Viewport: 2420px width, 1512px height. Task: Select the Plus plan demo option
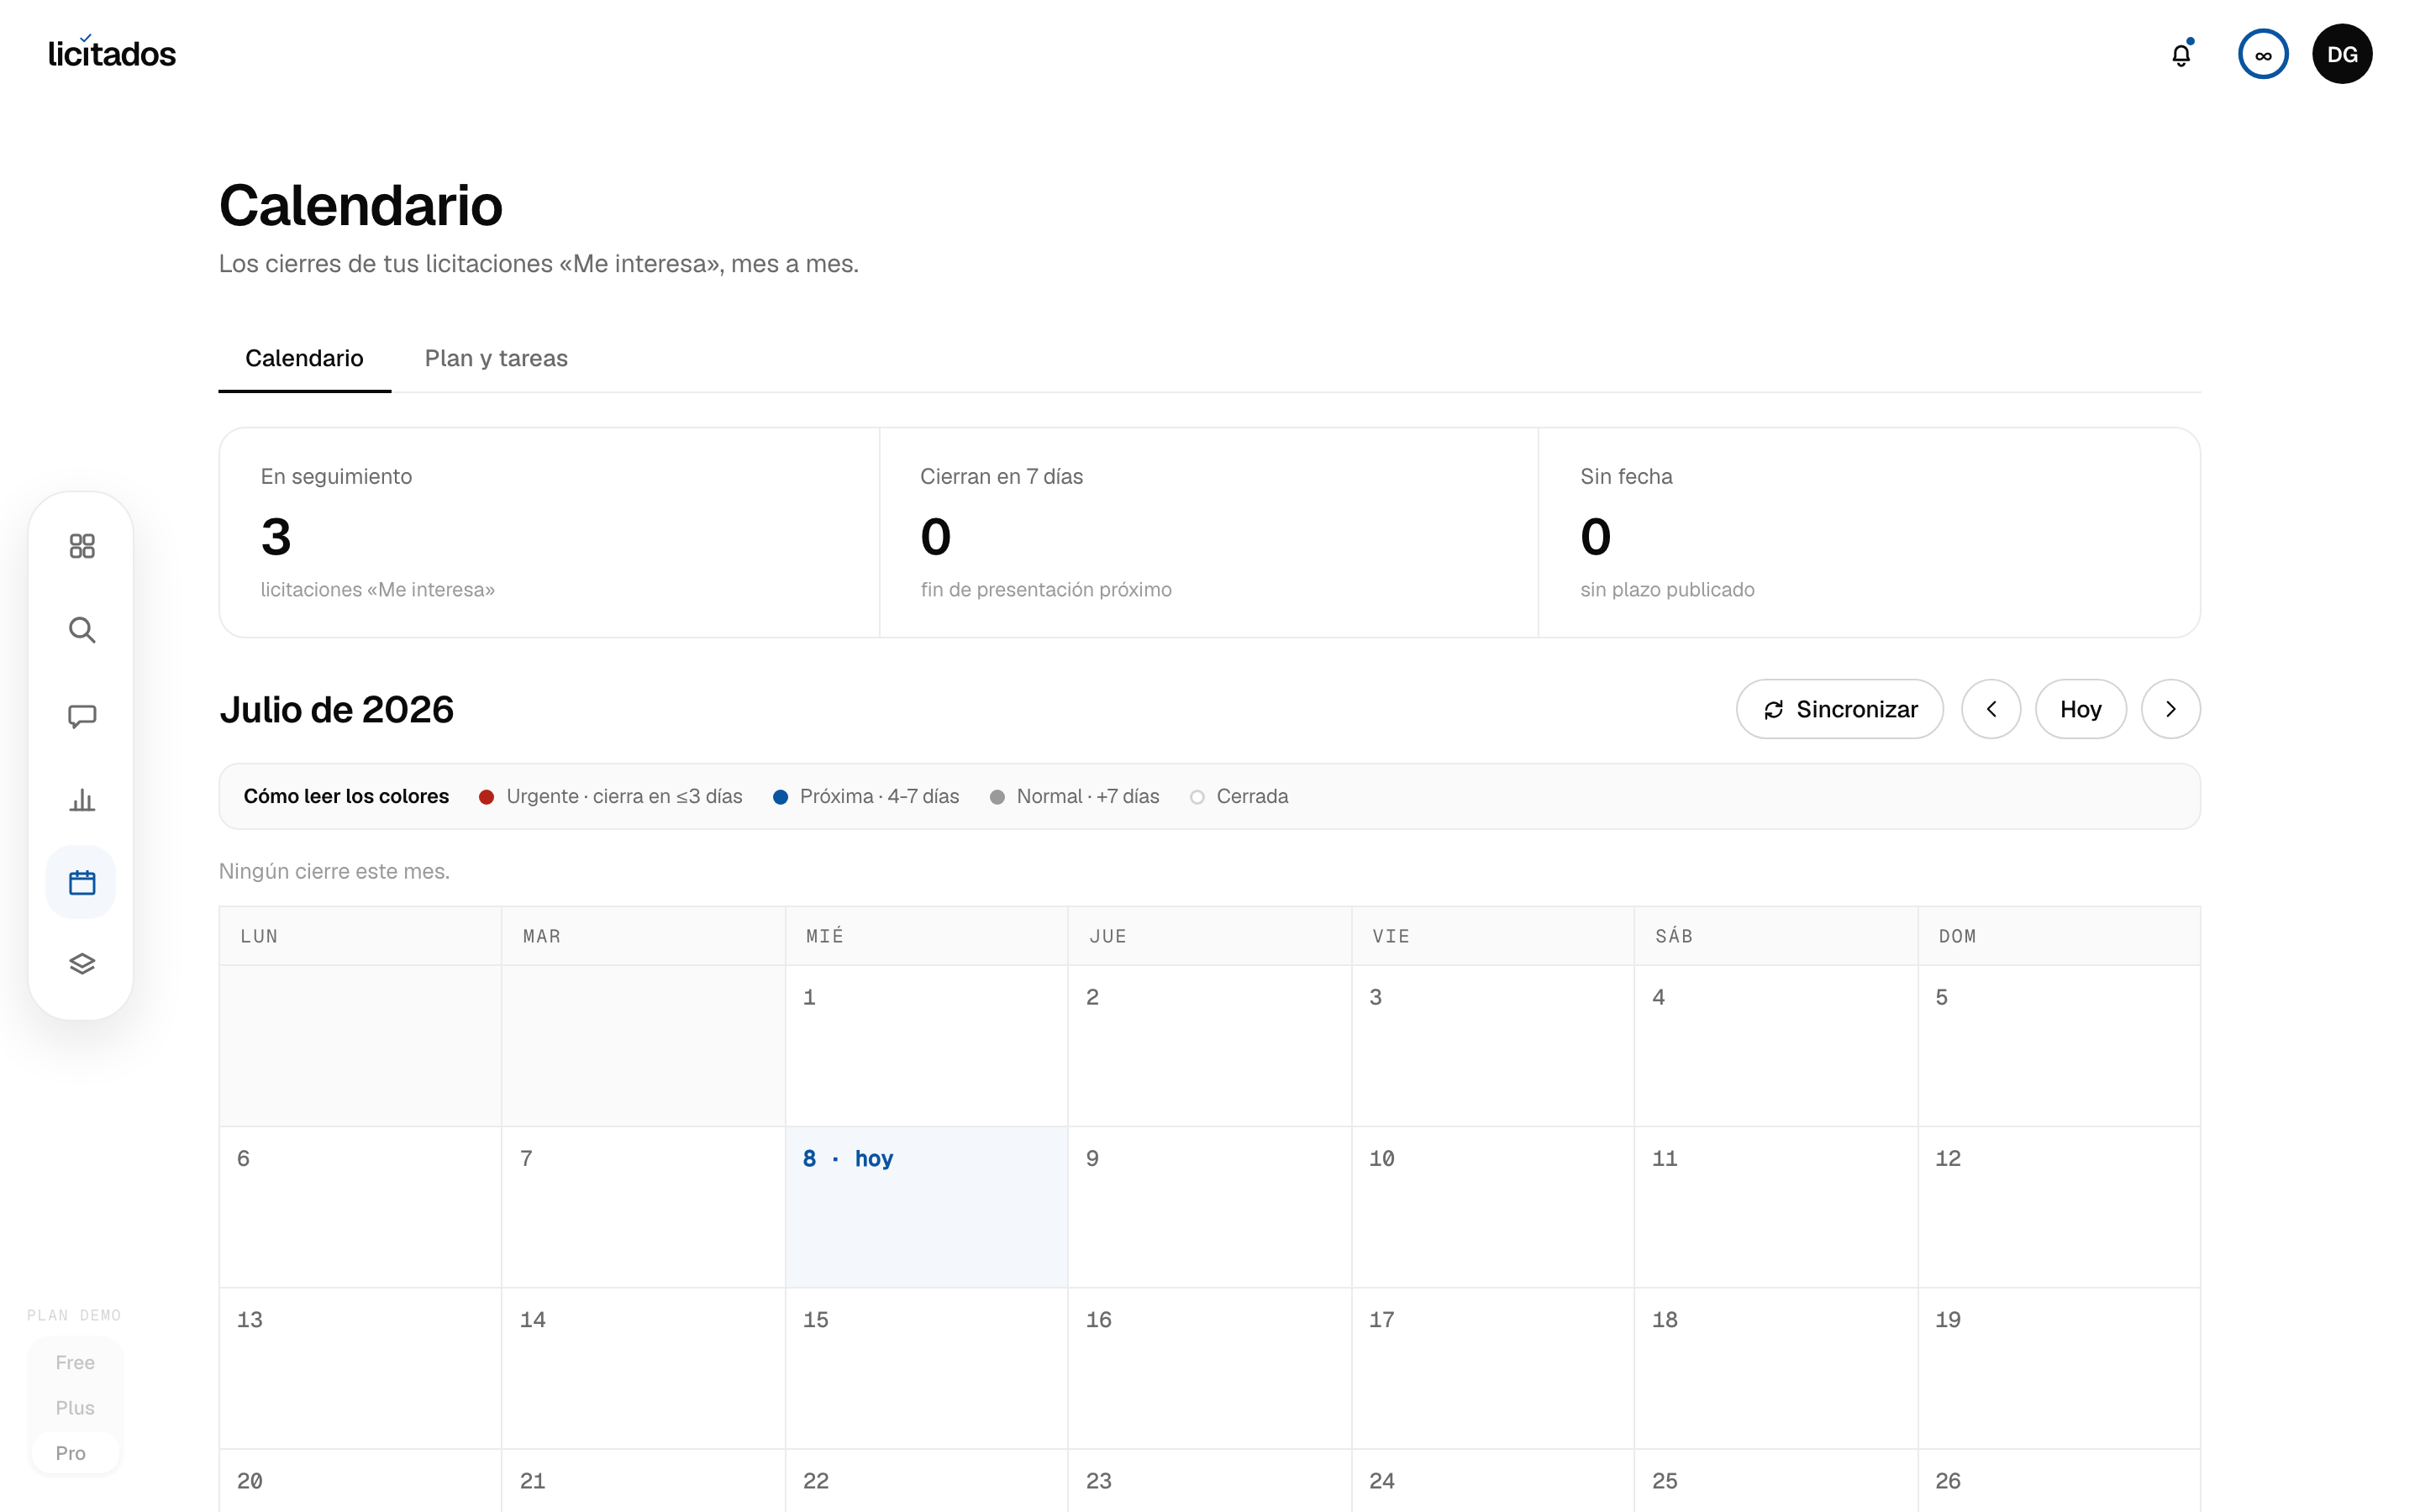coord(75,1407)
